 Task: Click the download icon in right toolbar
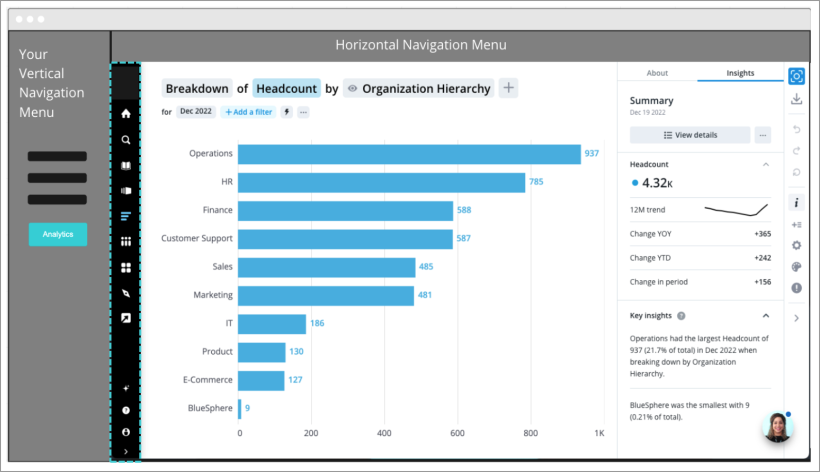tap(796, 99)
